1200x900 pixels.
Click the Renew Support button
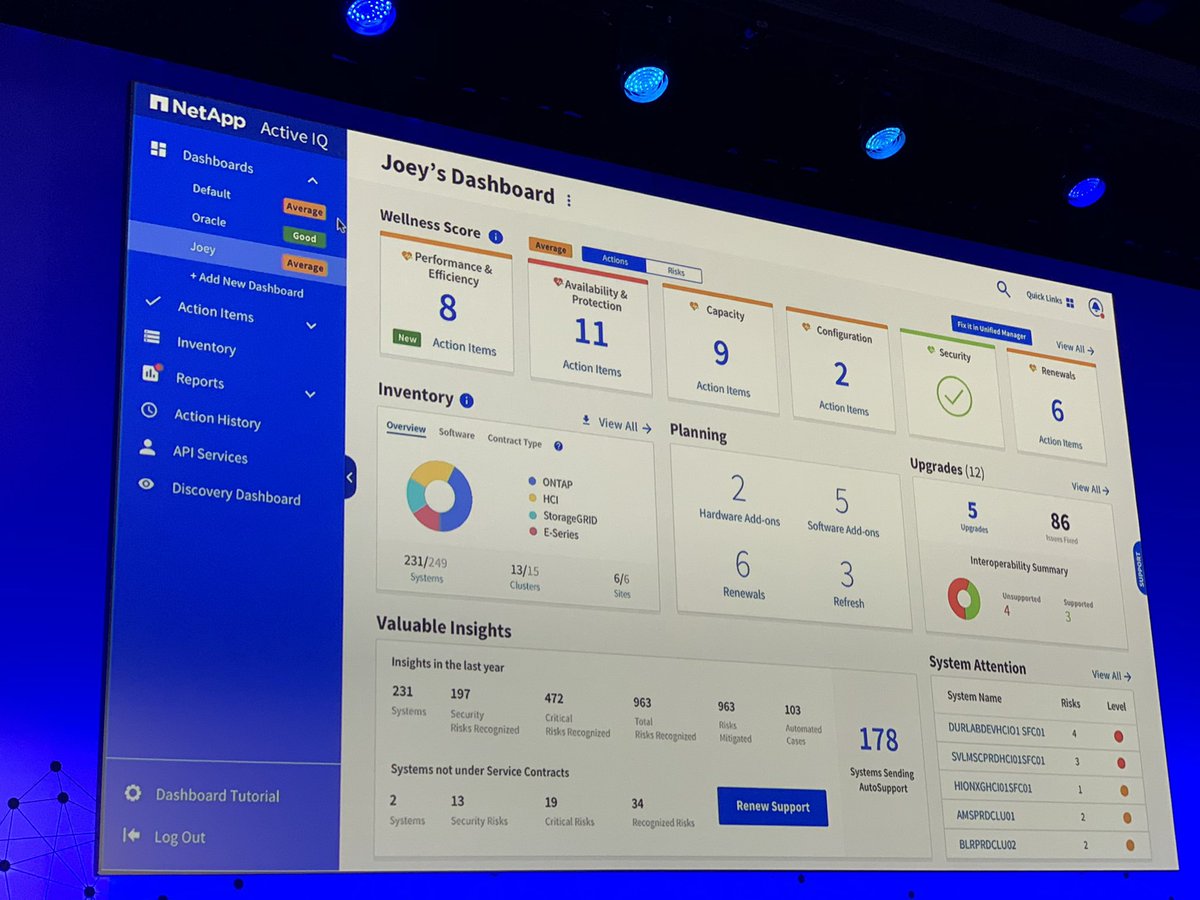[772, 806]
